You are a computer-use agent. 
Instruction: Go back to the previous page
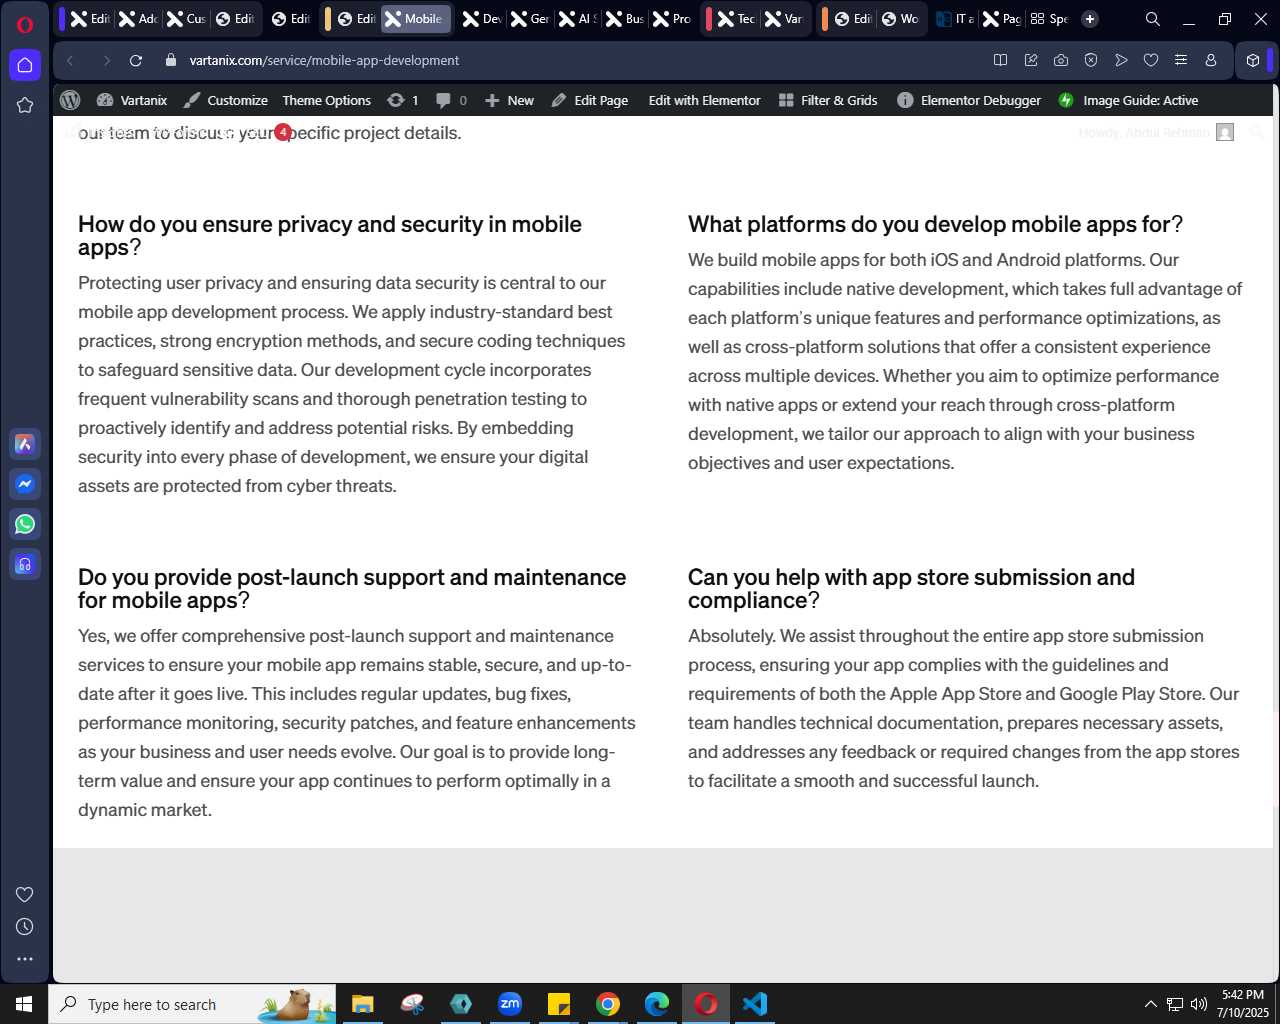click(70, 60)
